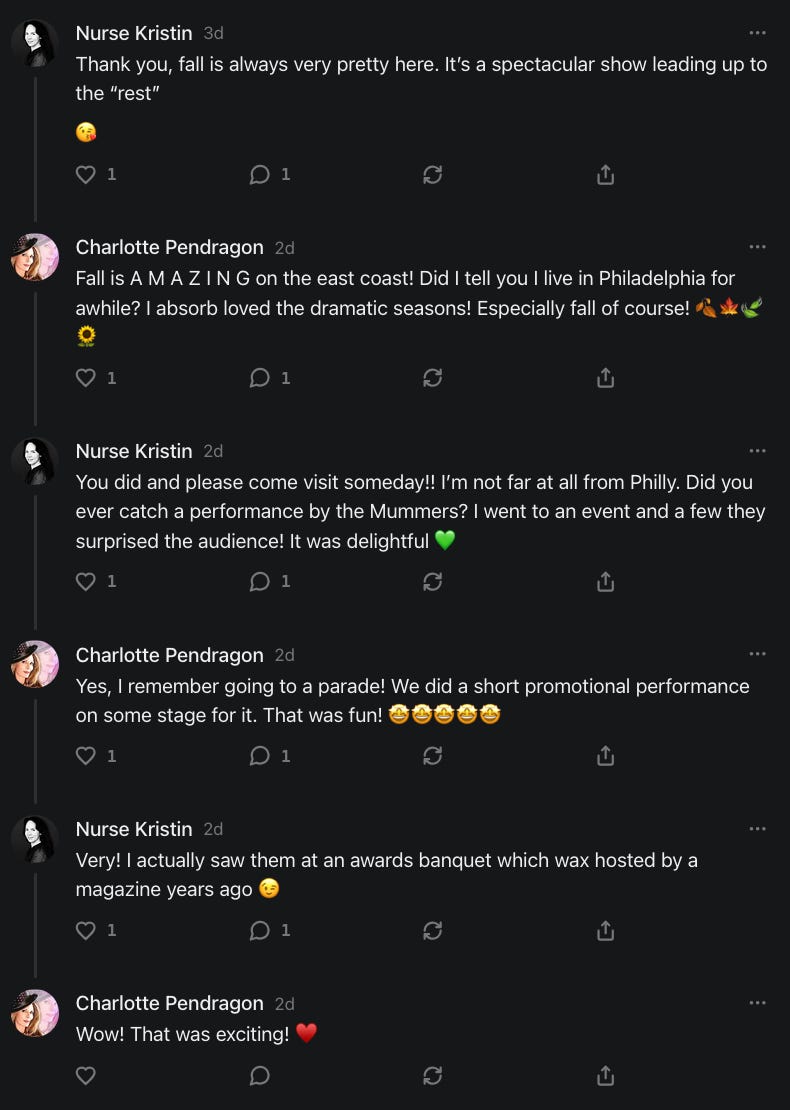Reply to Nurse Kristin's Mummers comment
Image resolution: width=790 pixels, height=1110 pixels.
coord(260,581)
